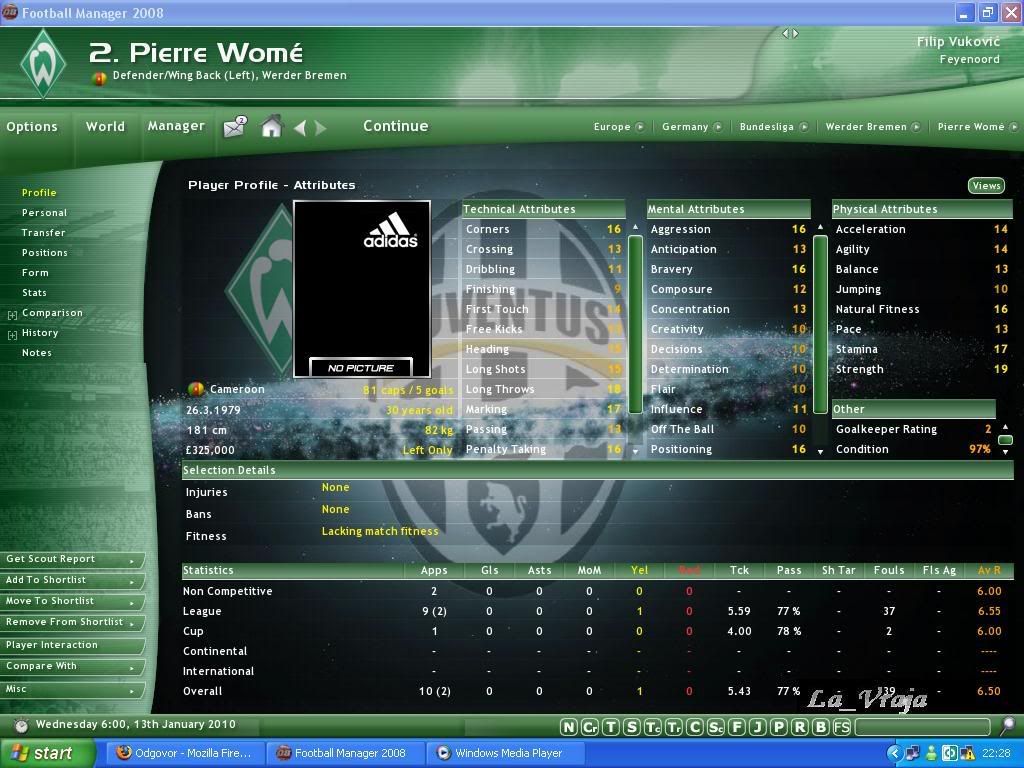This screenshot has width=1024, height=768.
Task: Click the N shortcut icon in bottom bar
Action: tap(569, 727)
